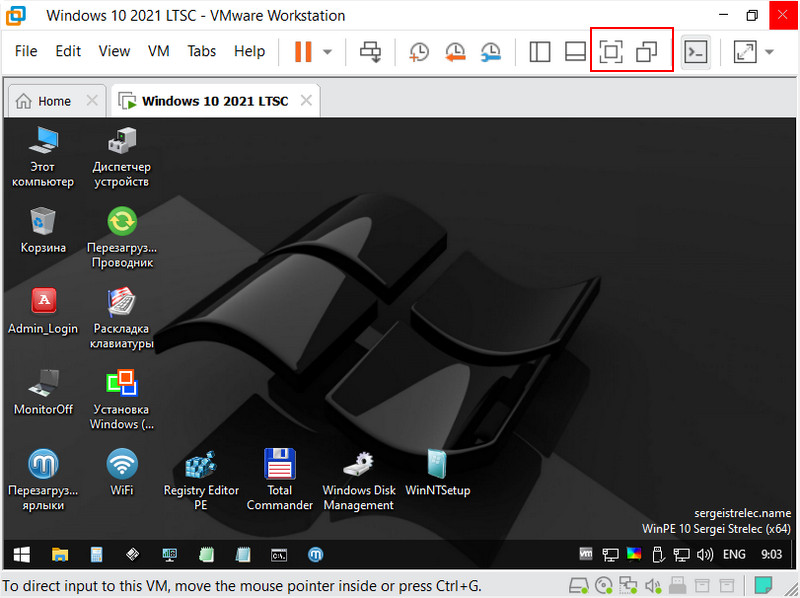Screen dimensions: 800x598
Task: Select the Перезагрузить ярлыки icon
Action: pos(43,480)
